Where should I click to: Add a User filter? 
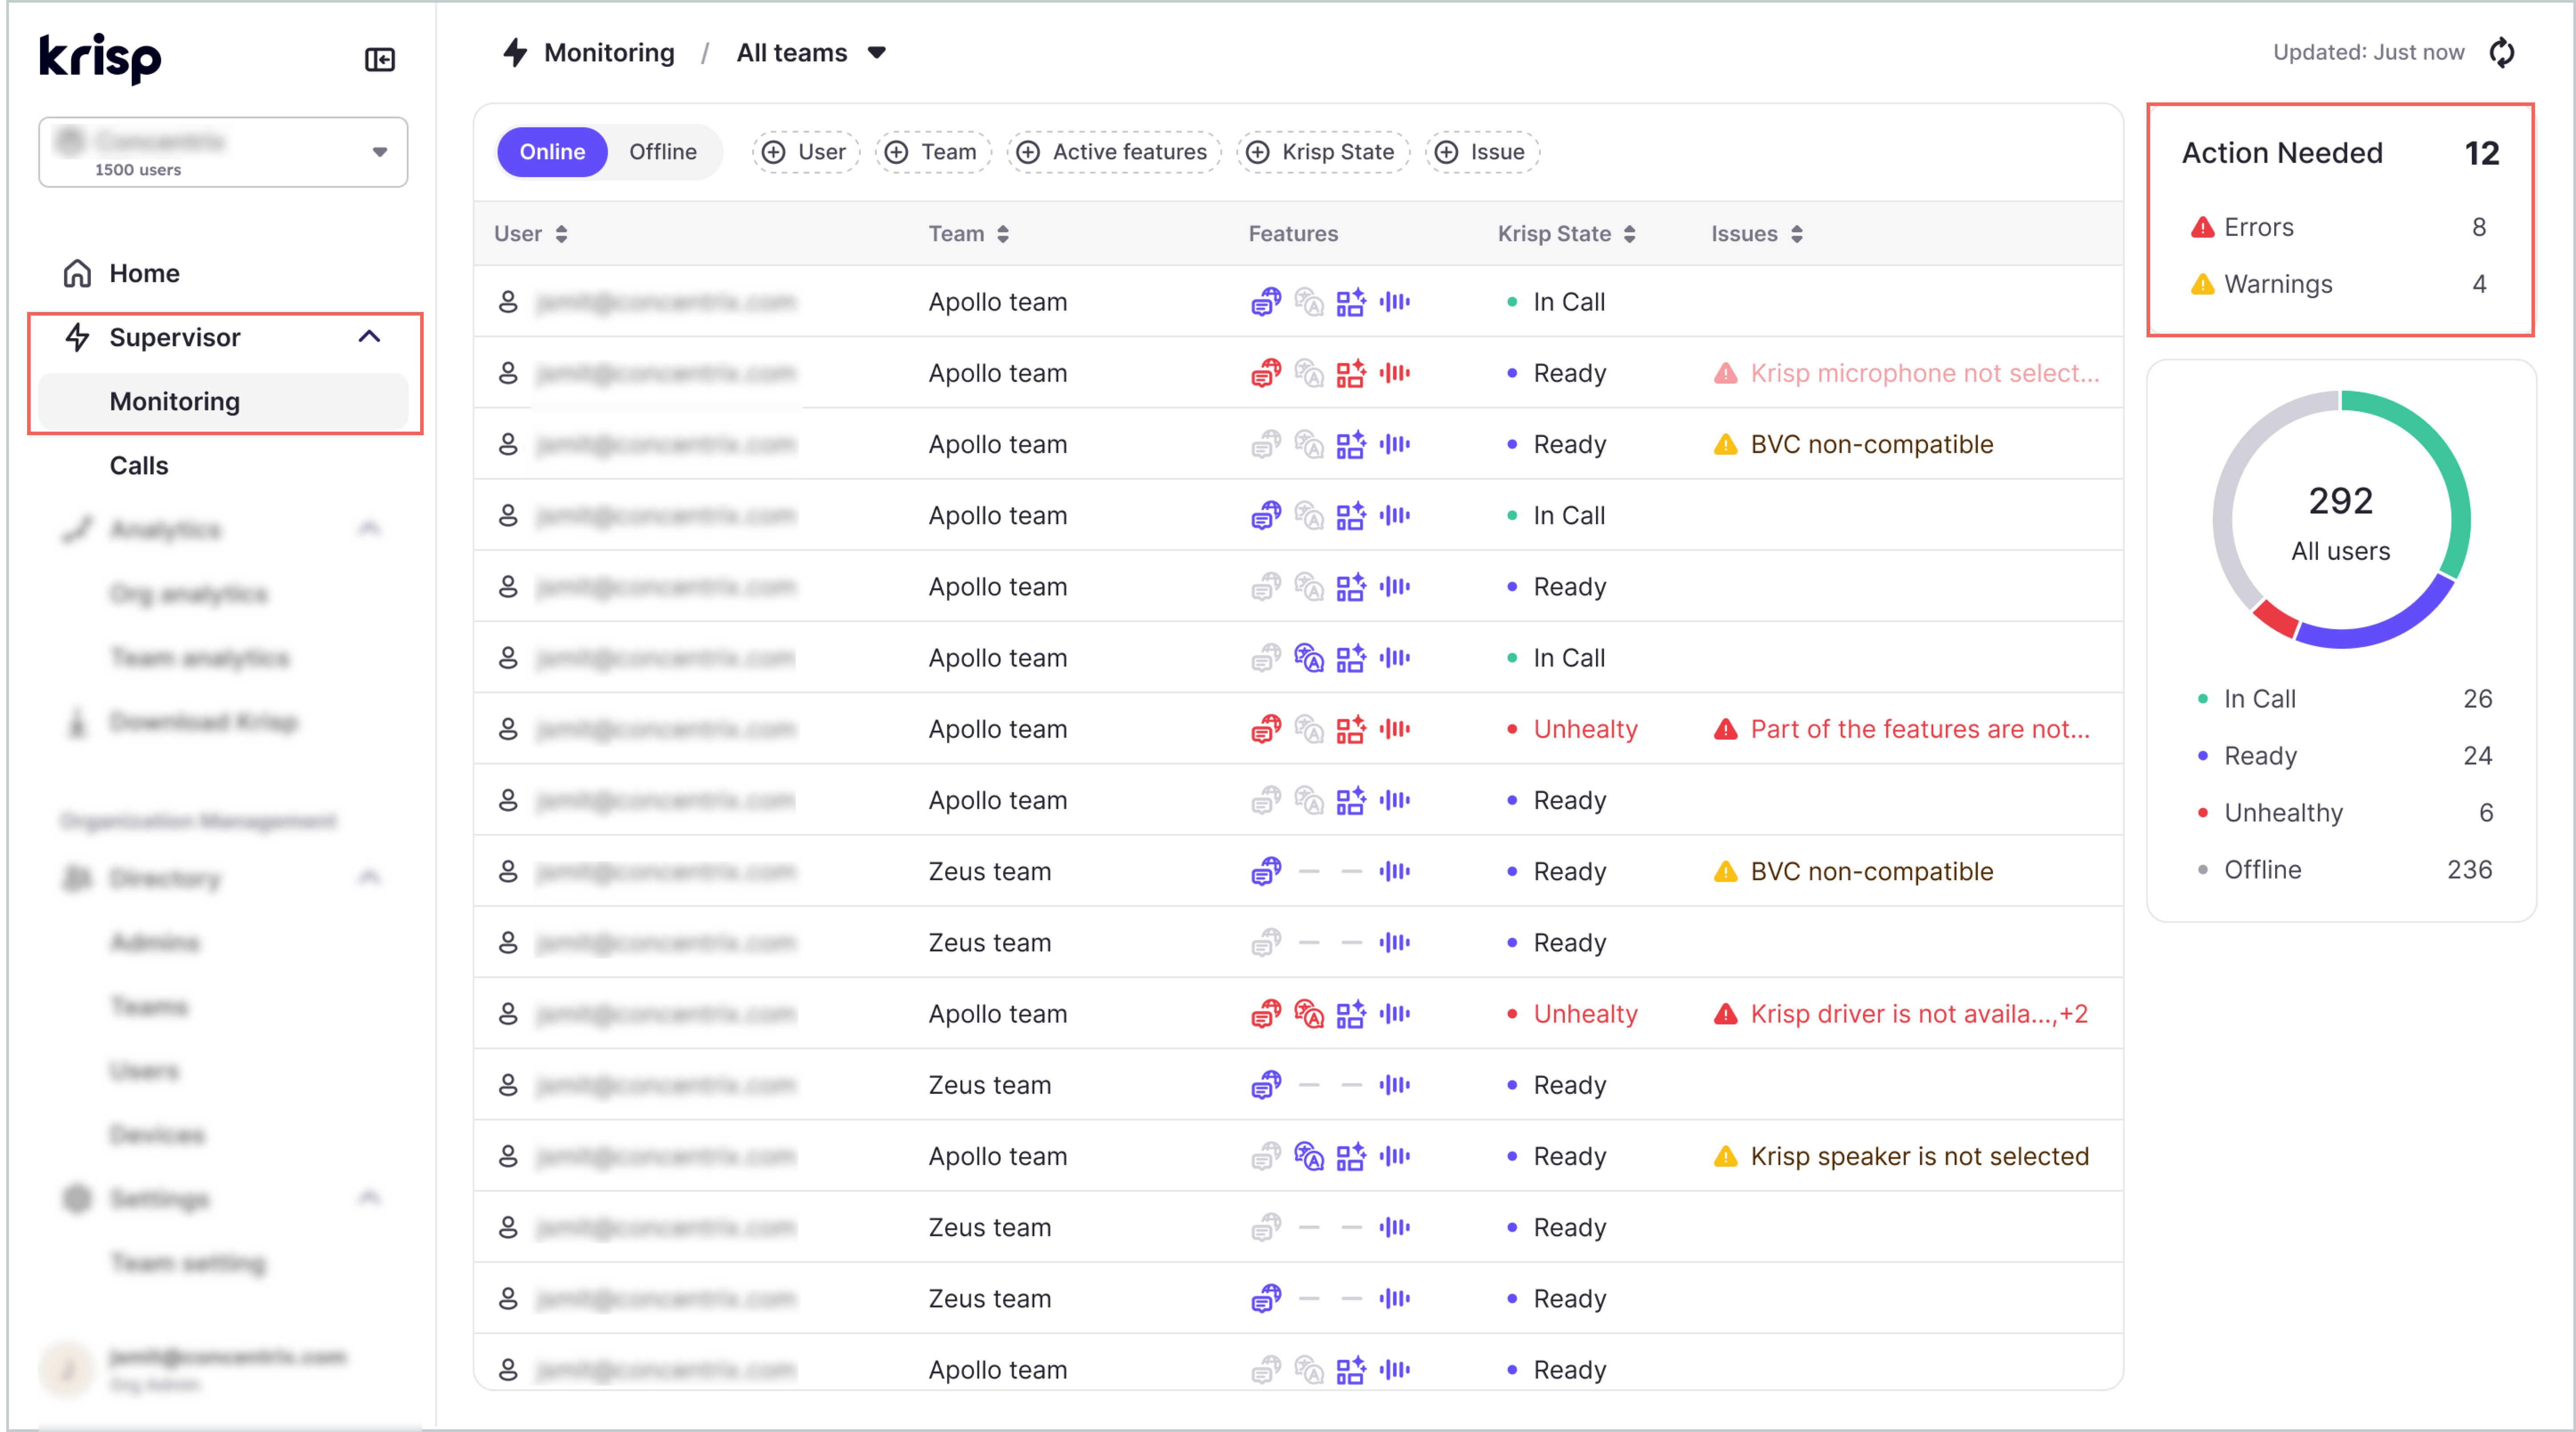coord(806,152)
